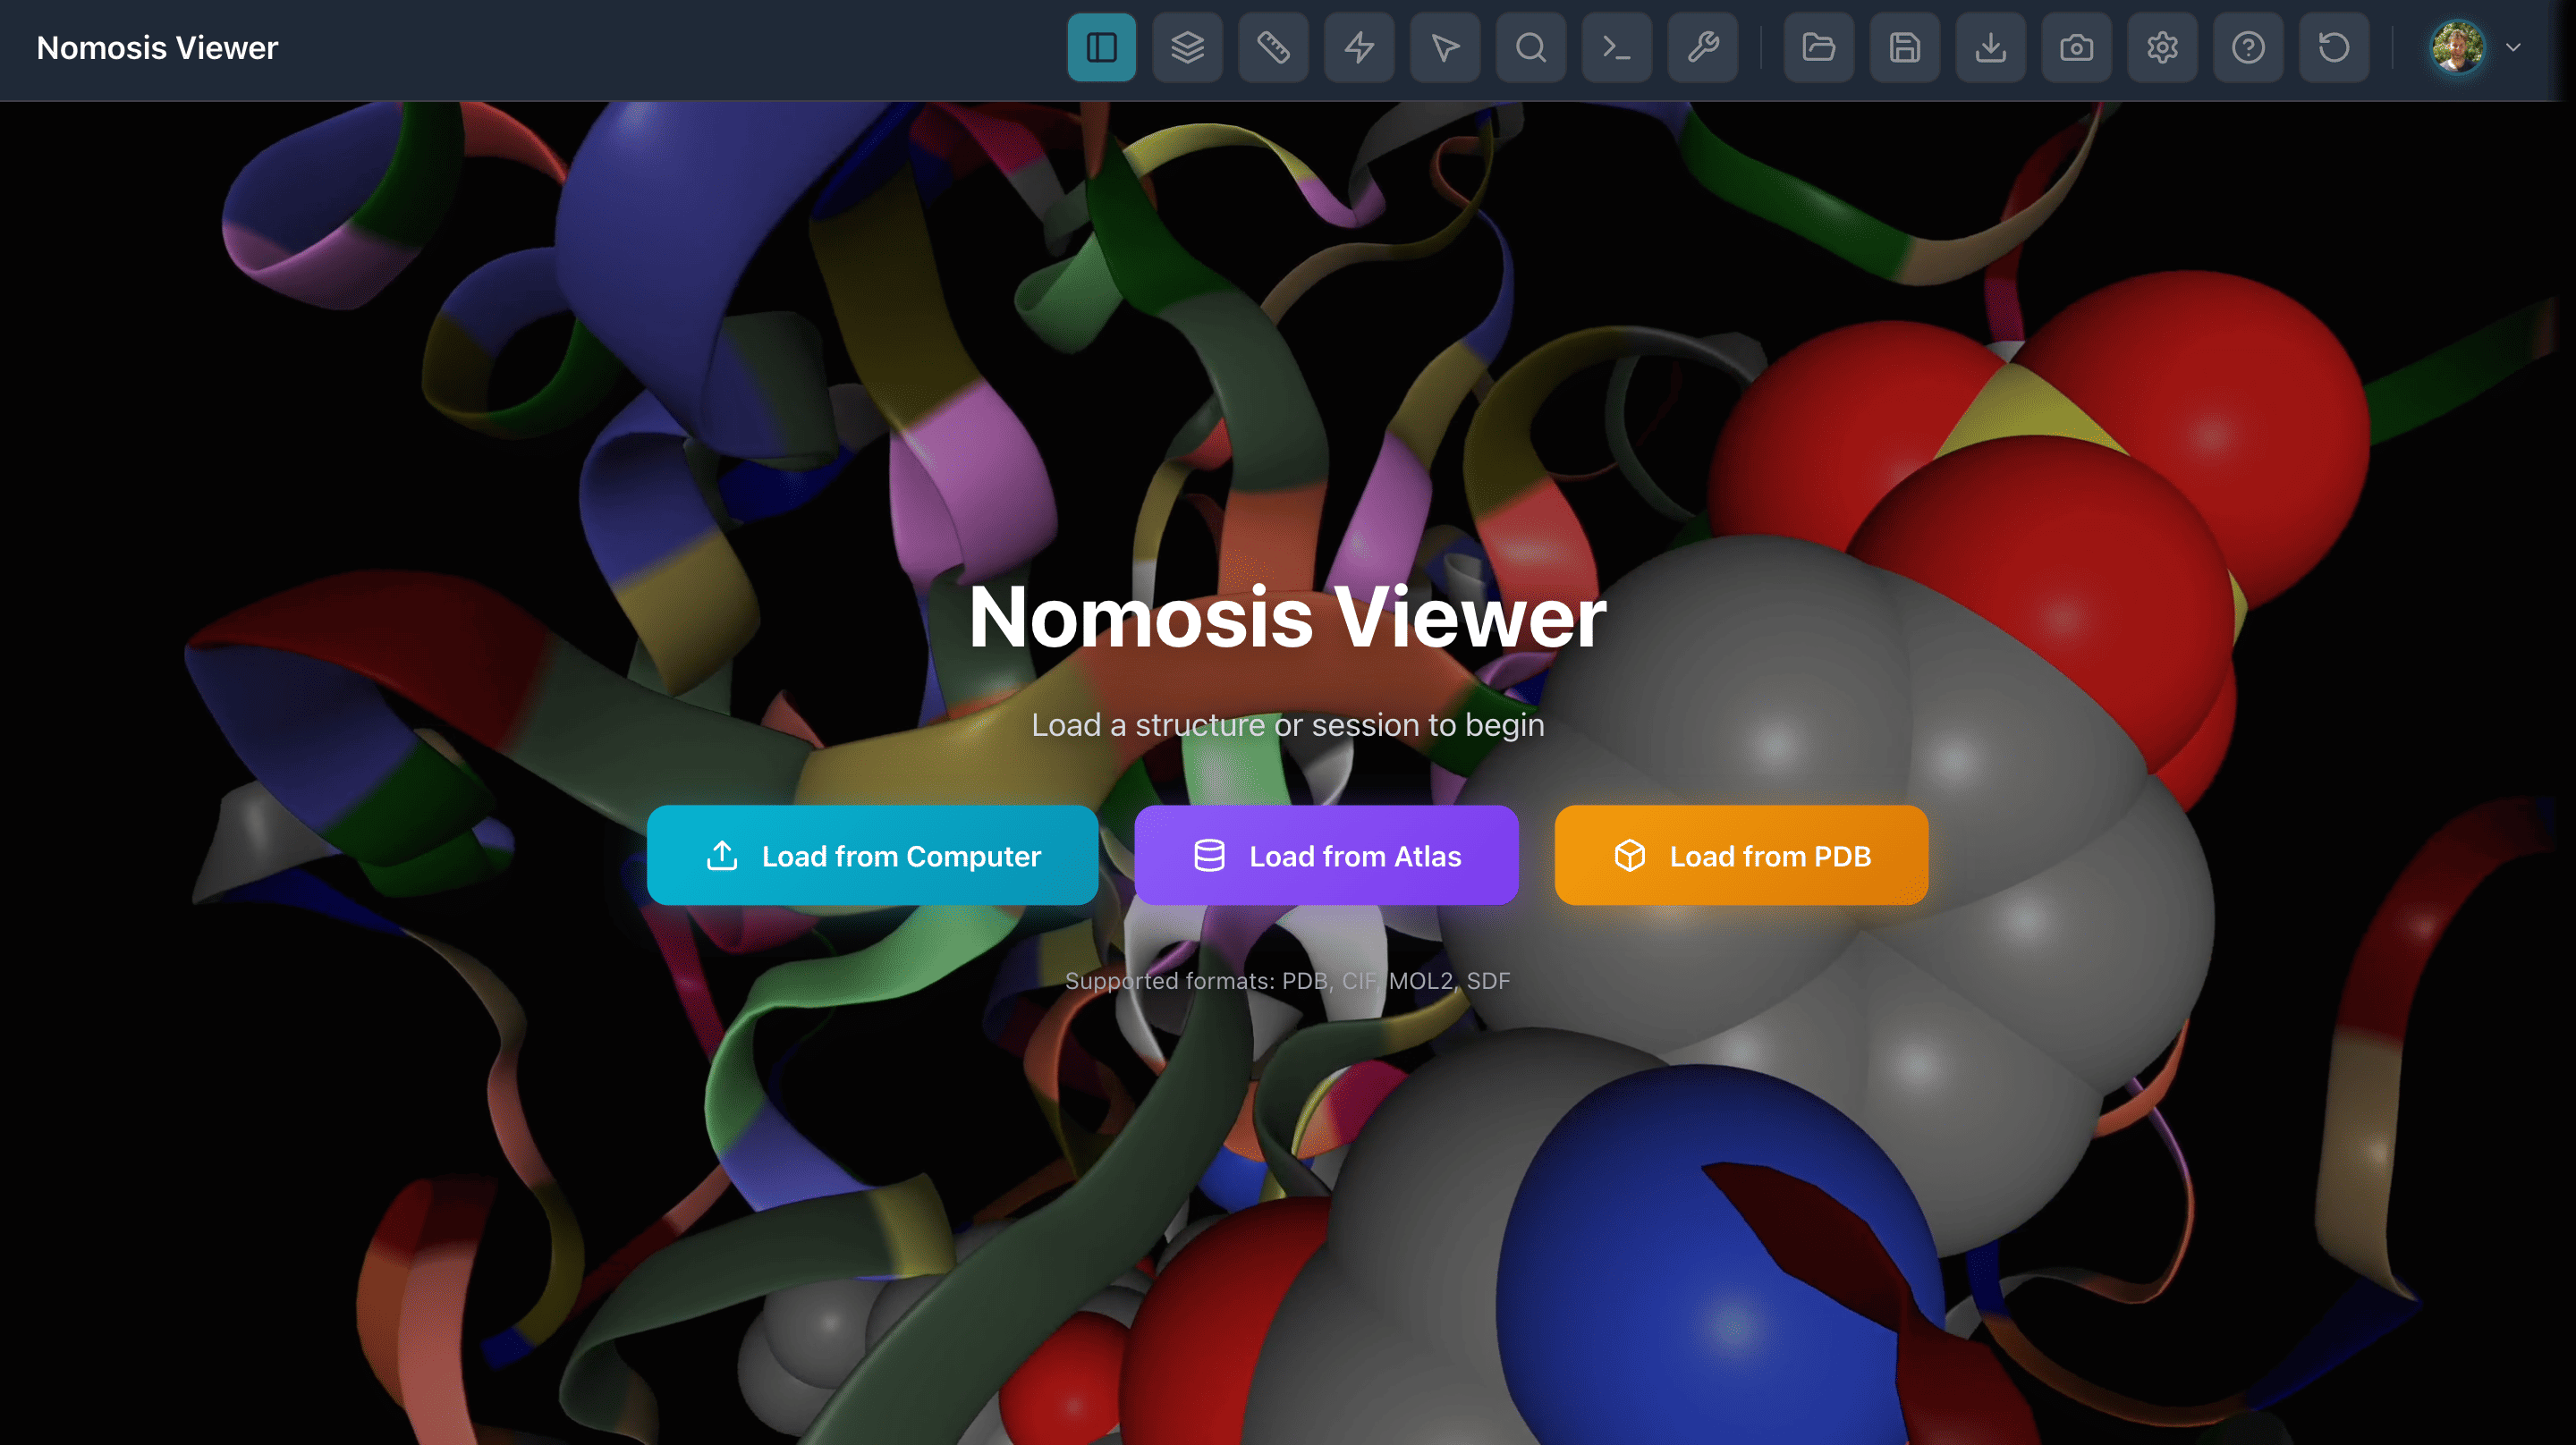Click the download export icon
The height and width of the screenshot is (1445, 2576).
click(x=1990, y=47)
